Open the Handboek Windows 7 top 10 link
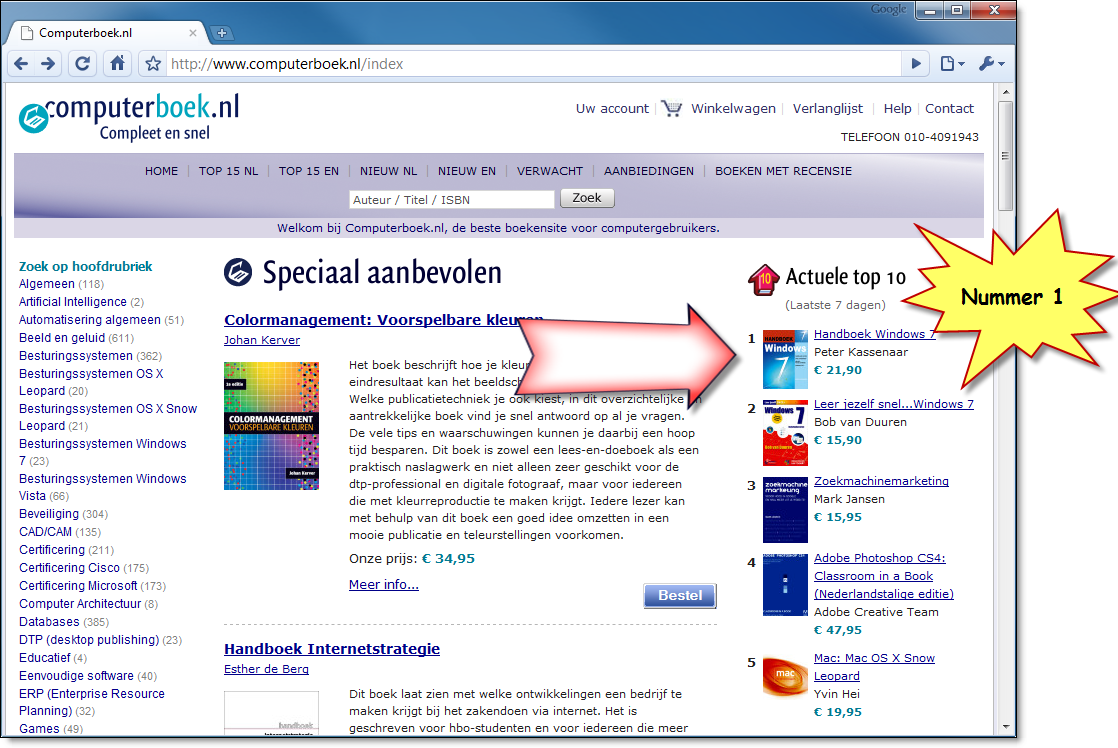The width and height of the screenshot is (1118, 748). 874,334
